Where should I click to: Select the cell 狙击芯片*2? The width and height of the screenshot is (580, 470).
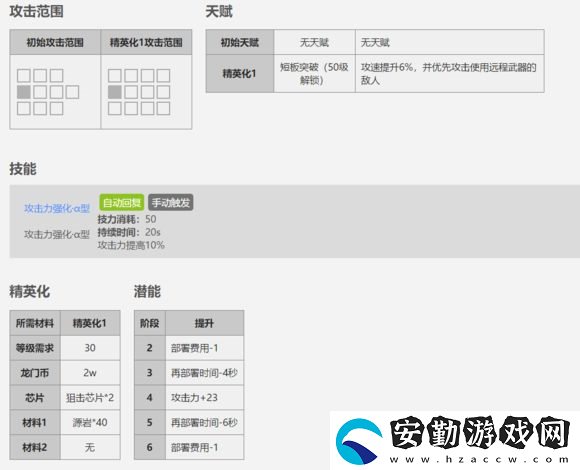click(90, 398)
